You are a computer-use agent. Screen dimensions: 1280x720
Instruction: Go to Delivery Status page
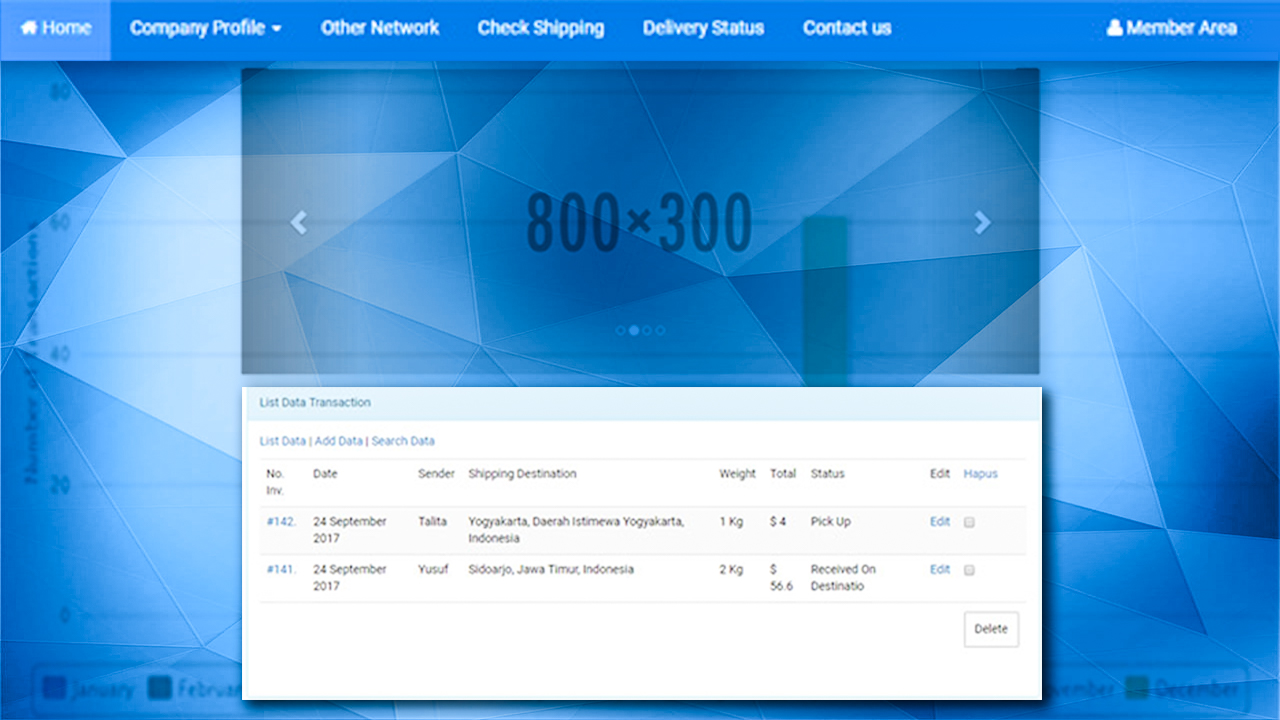pyautogui.click(x=703, y=28)
